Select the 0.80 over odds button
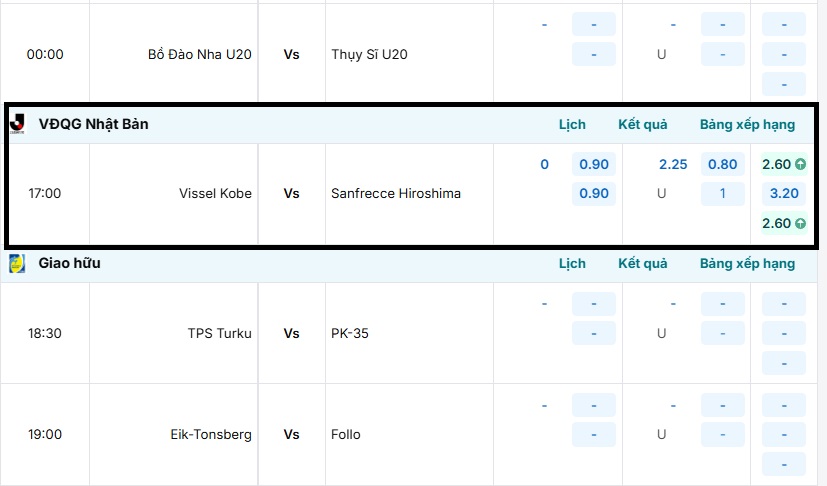Screen dimensions: 827x486 pyautogui.click(x=722, y=165)
